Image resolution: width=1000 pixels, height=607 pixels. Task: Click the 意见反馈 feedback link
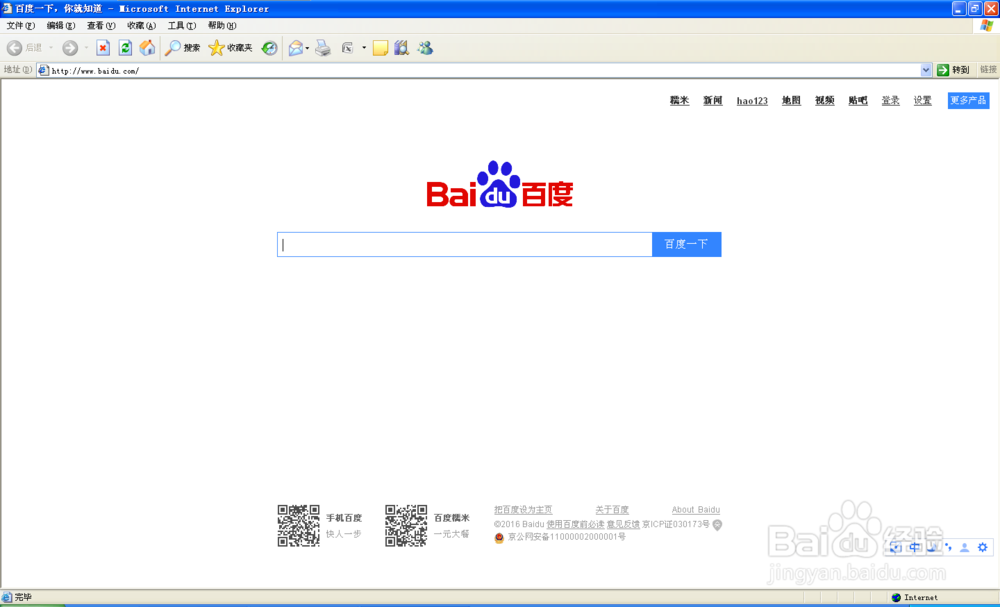[x=623, y=524]
